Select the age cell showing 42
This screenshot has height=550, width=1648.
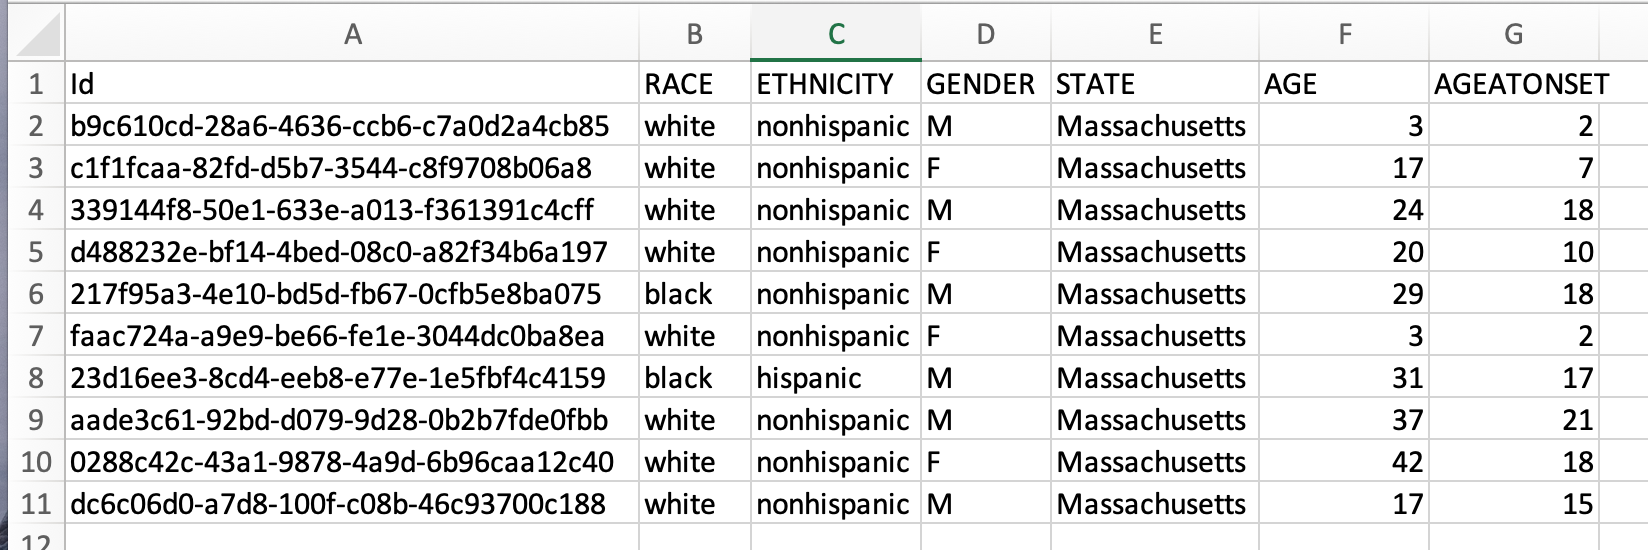click(1344, 461)
